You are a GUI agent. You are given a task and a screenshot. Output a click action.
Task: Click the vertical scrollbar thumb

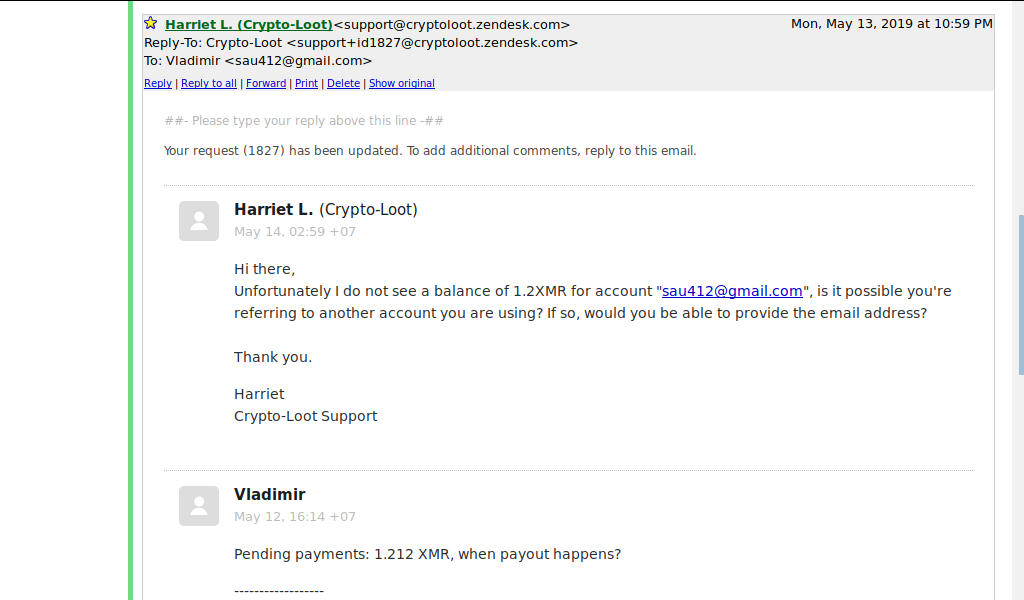1021,295
